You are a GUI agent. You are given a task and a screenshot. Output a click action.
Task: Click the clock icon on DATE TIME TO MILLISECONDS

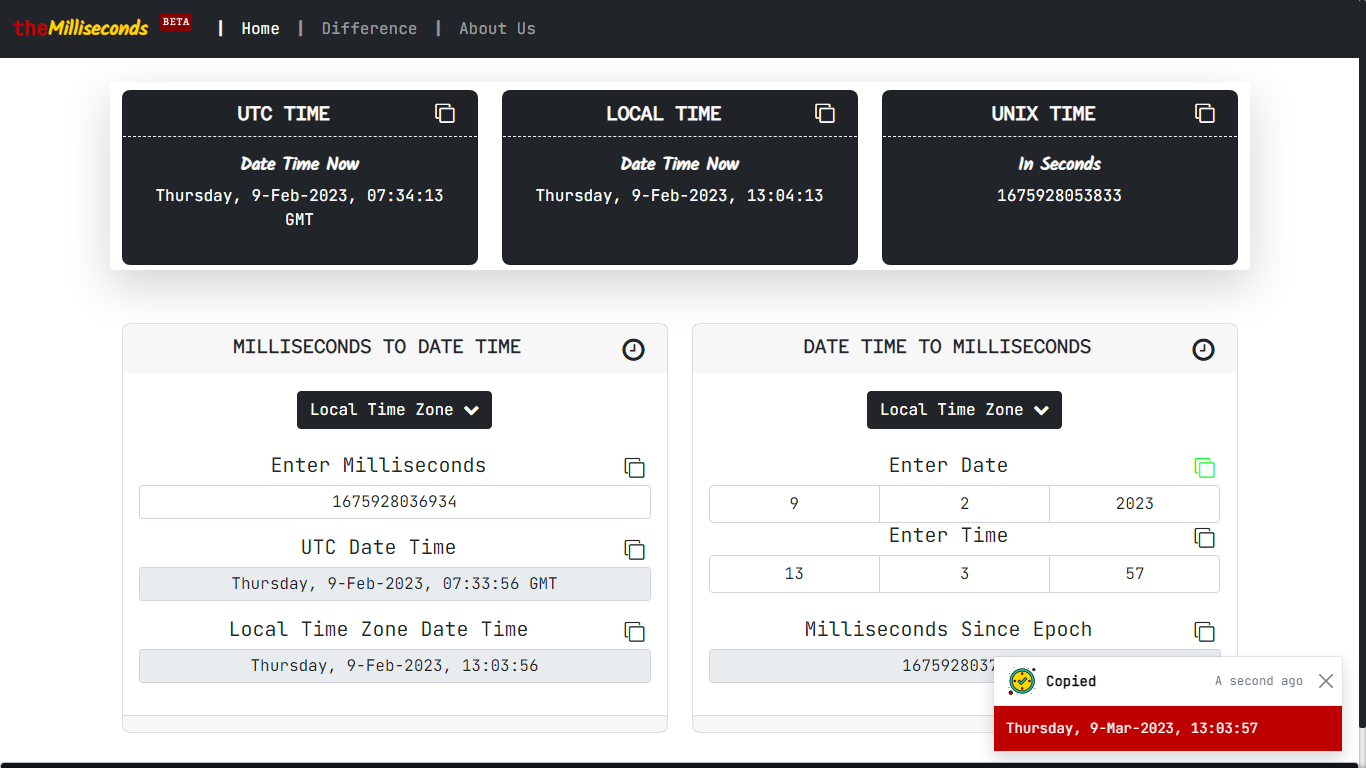coord(1203,349)
